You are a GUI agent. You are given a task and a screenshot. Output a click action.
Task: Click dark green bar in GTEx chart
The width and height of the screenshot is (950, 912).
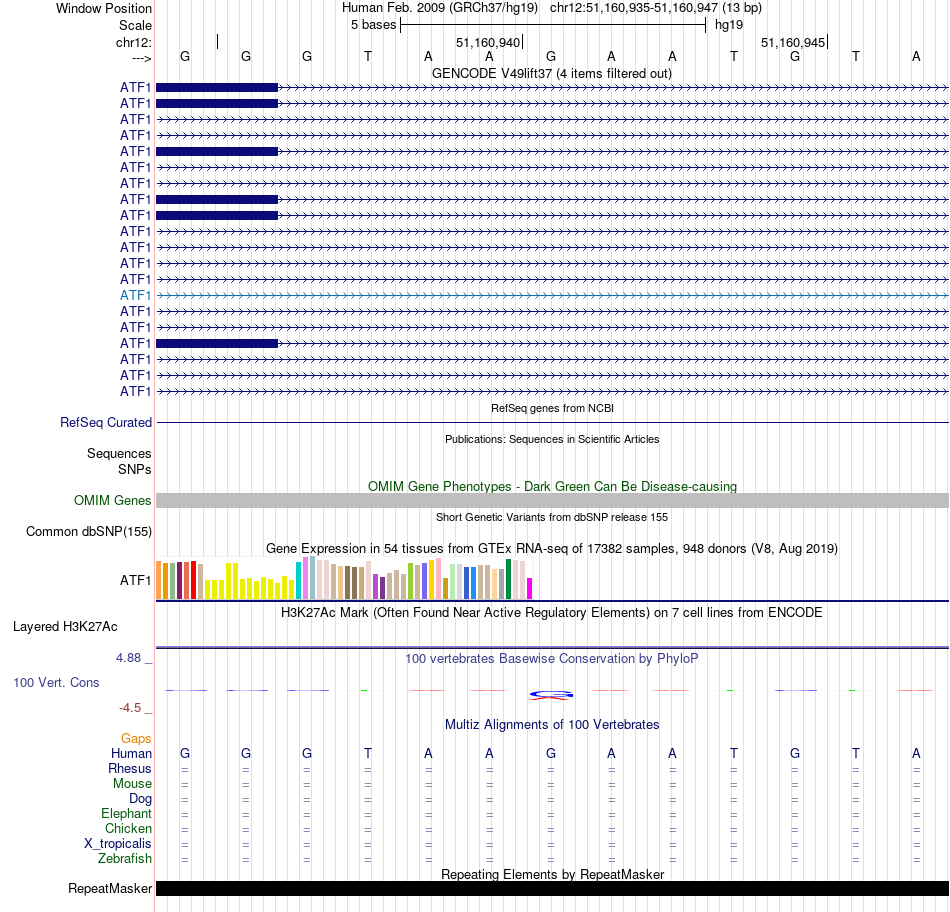coord(508,579)
